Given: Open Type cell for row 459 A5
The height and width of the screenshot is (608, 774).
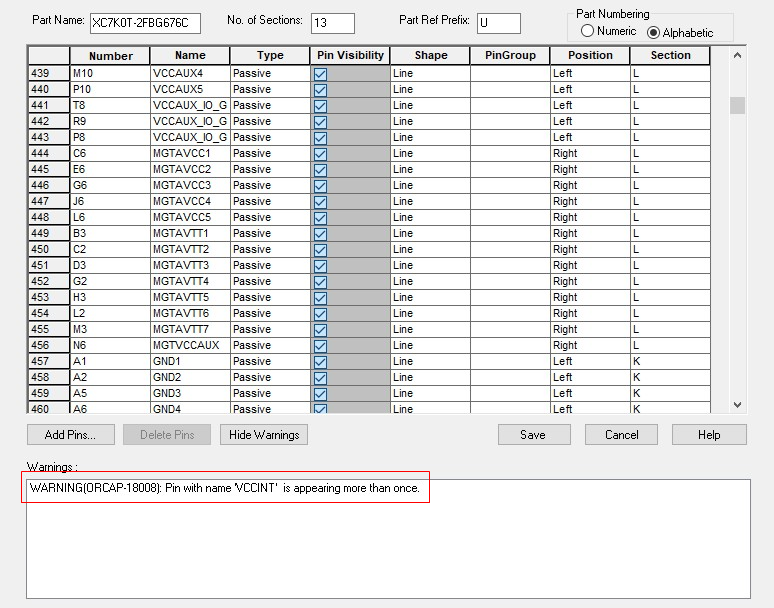Looking at the screenshot, I should pyautogui.click(x=270, y=393).
